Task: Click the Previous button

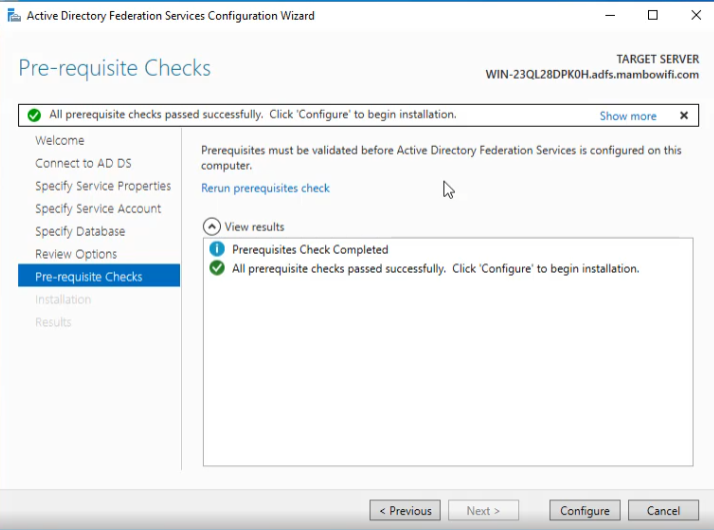Action: (405, 510)
